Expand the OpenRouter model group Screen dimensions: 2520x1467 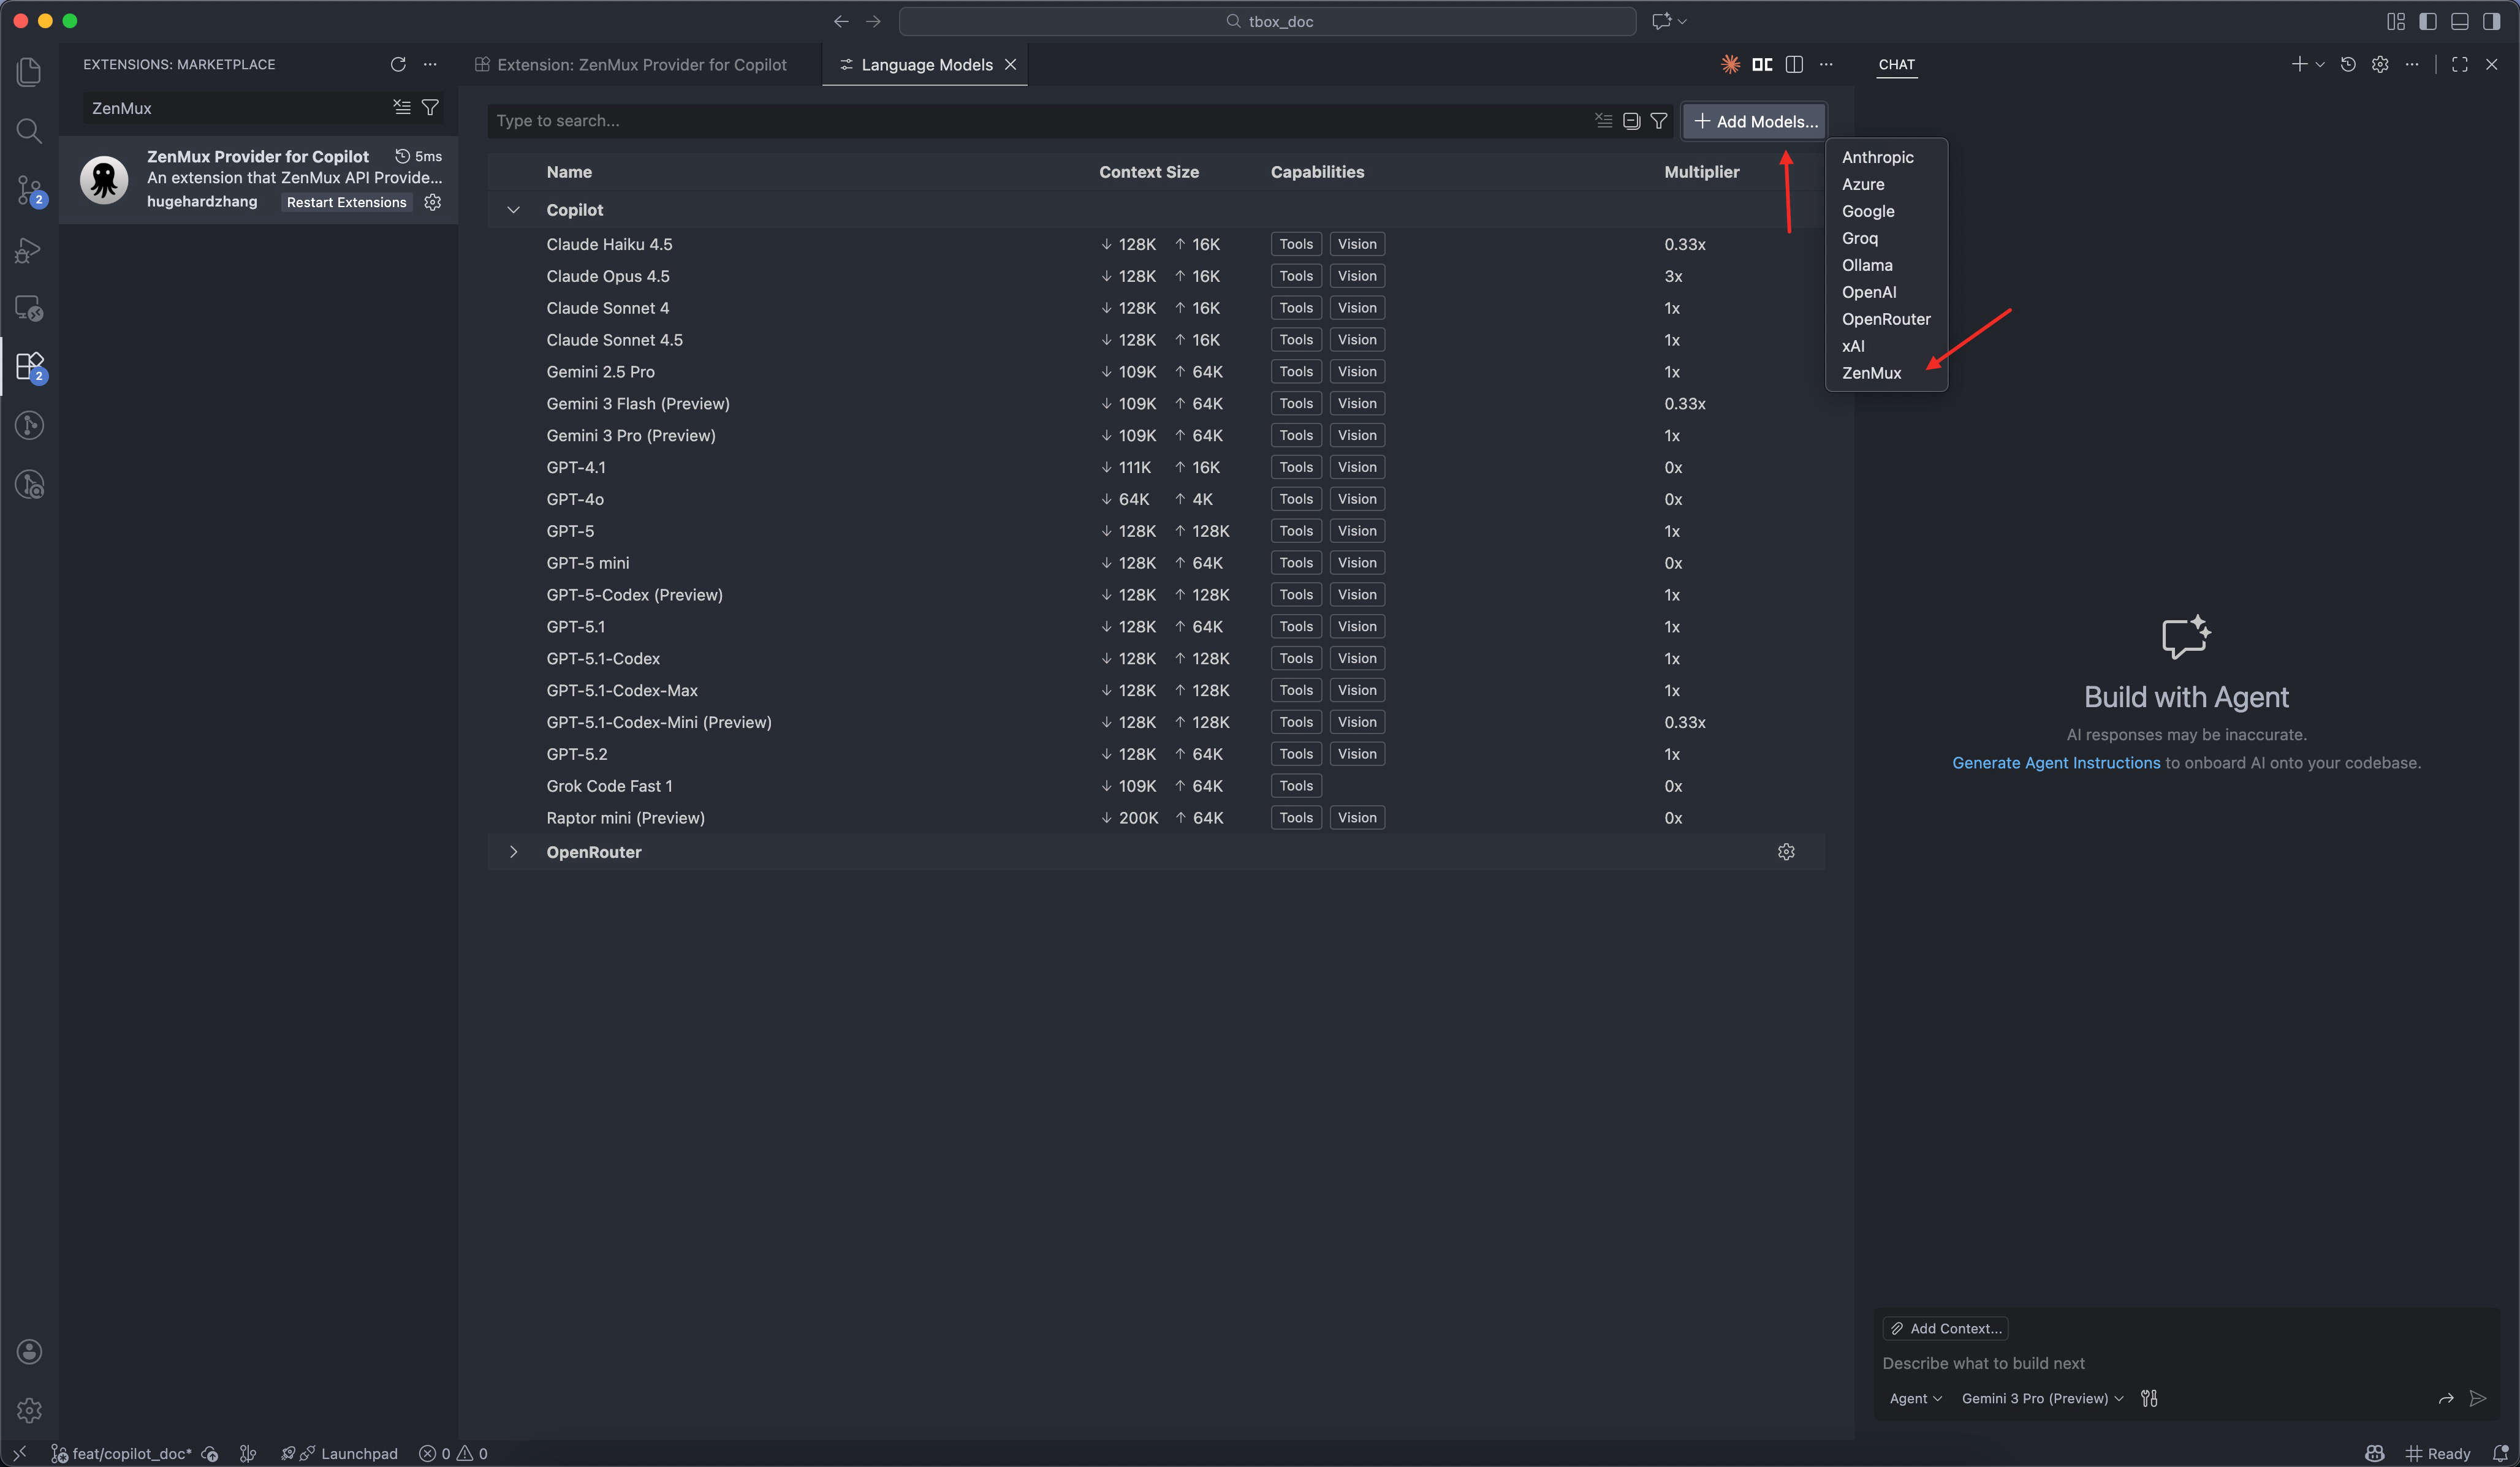tap(513, 852)
